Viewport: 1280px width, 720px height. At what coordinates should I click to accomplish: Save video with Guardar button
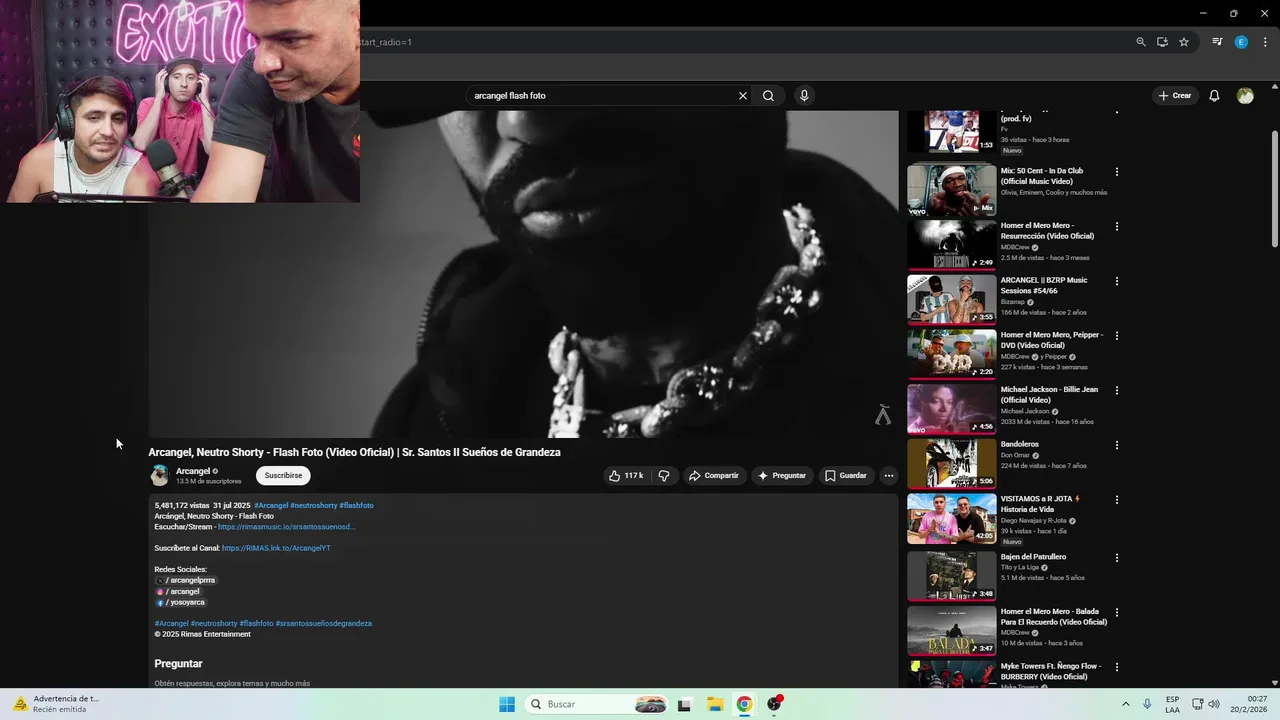846,476
